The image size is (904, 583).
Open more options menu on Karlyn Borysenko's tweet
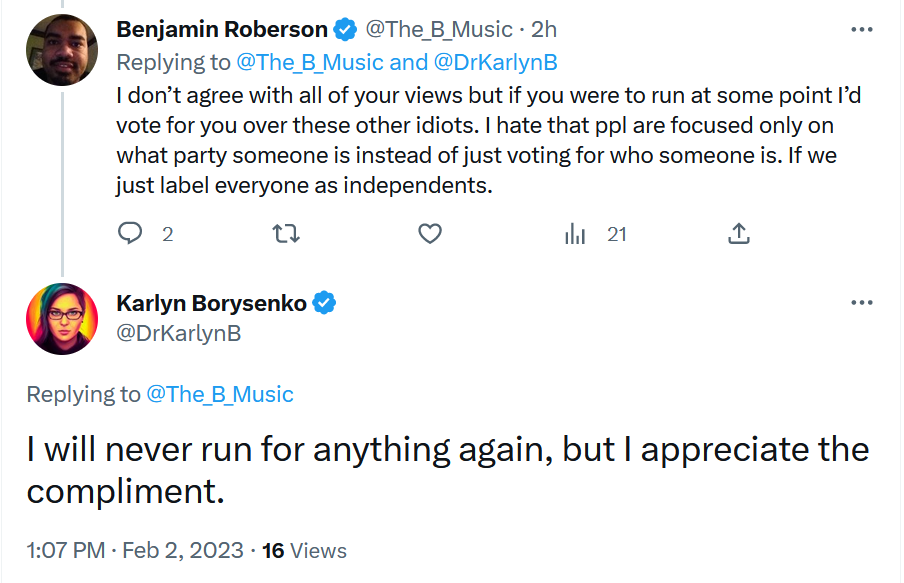pyautogui.click(x=861, y=302)
